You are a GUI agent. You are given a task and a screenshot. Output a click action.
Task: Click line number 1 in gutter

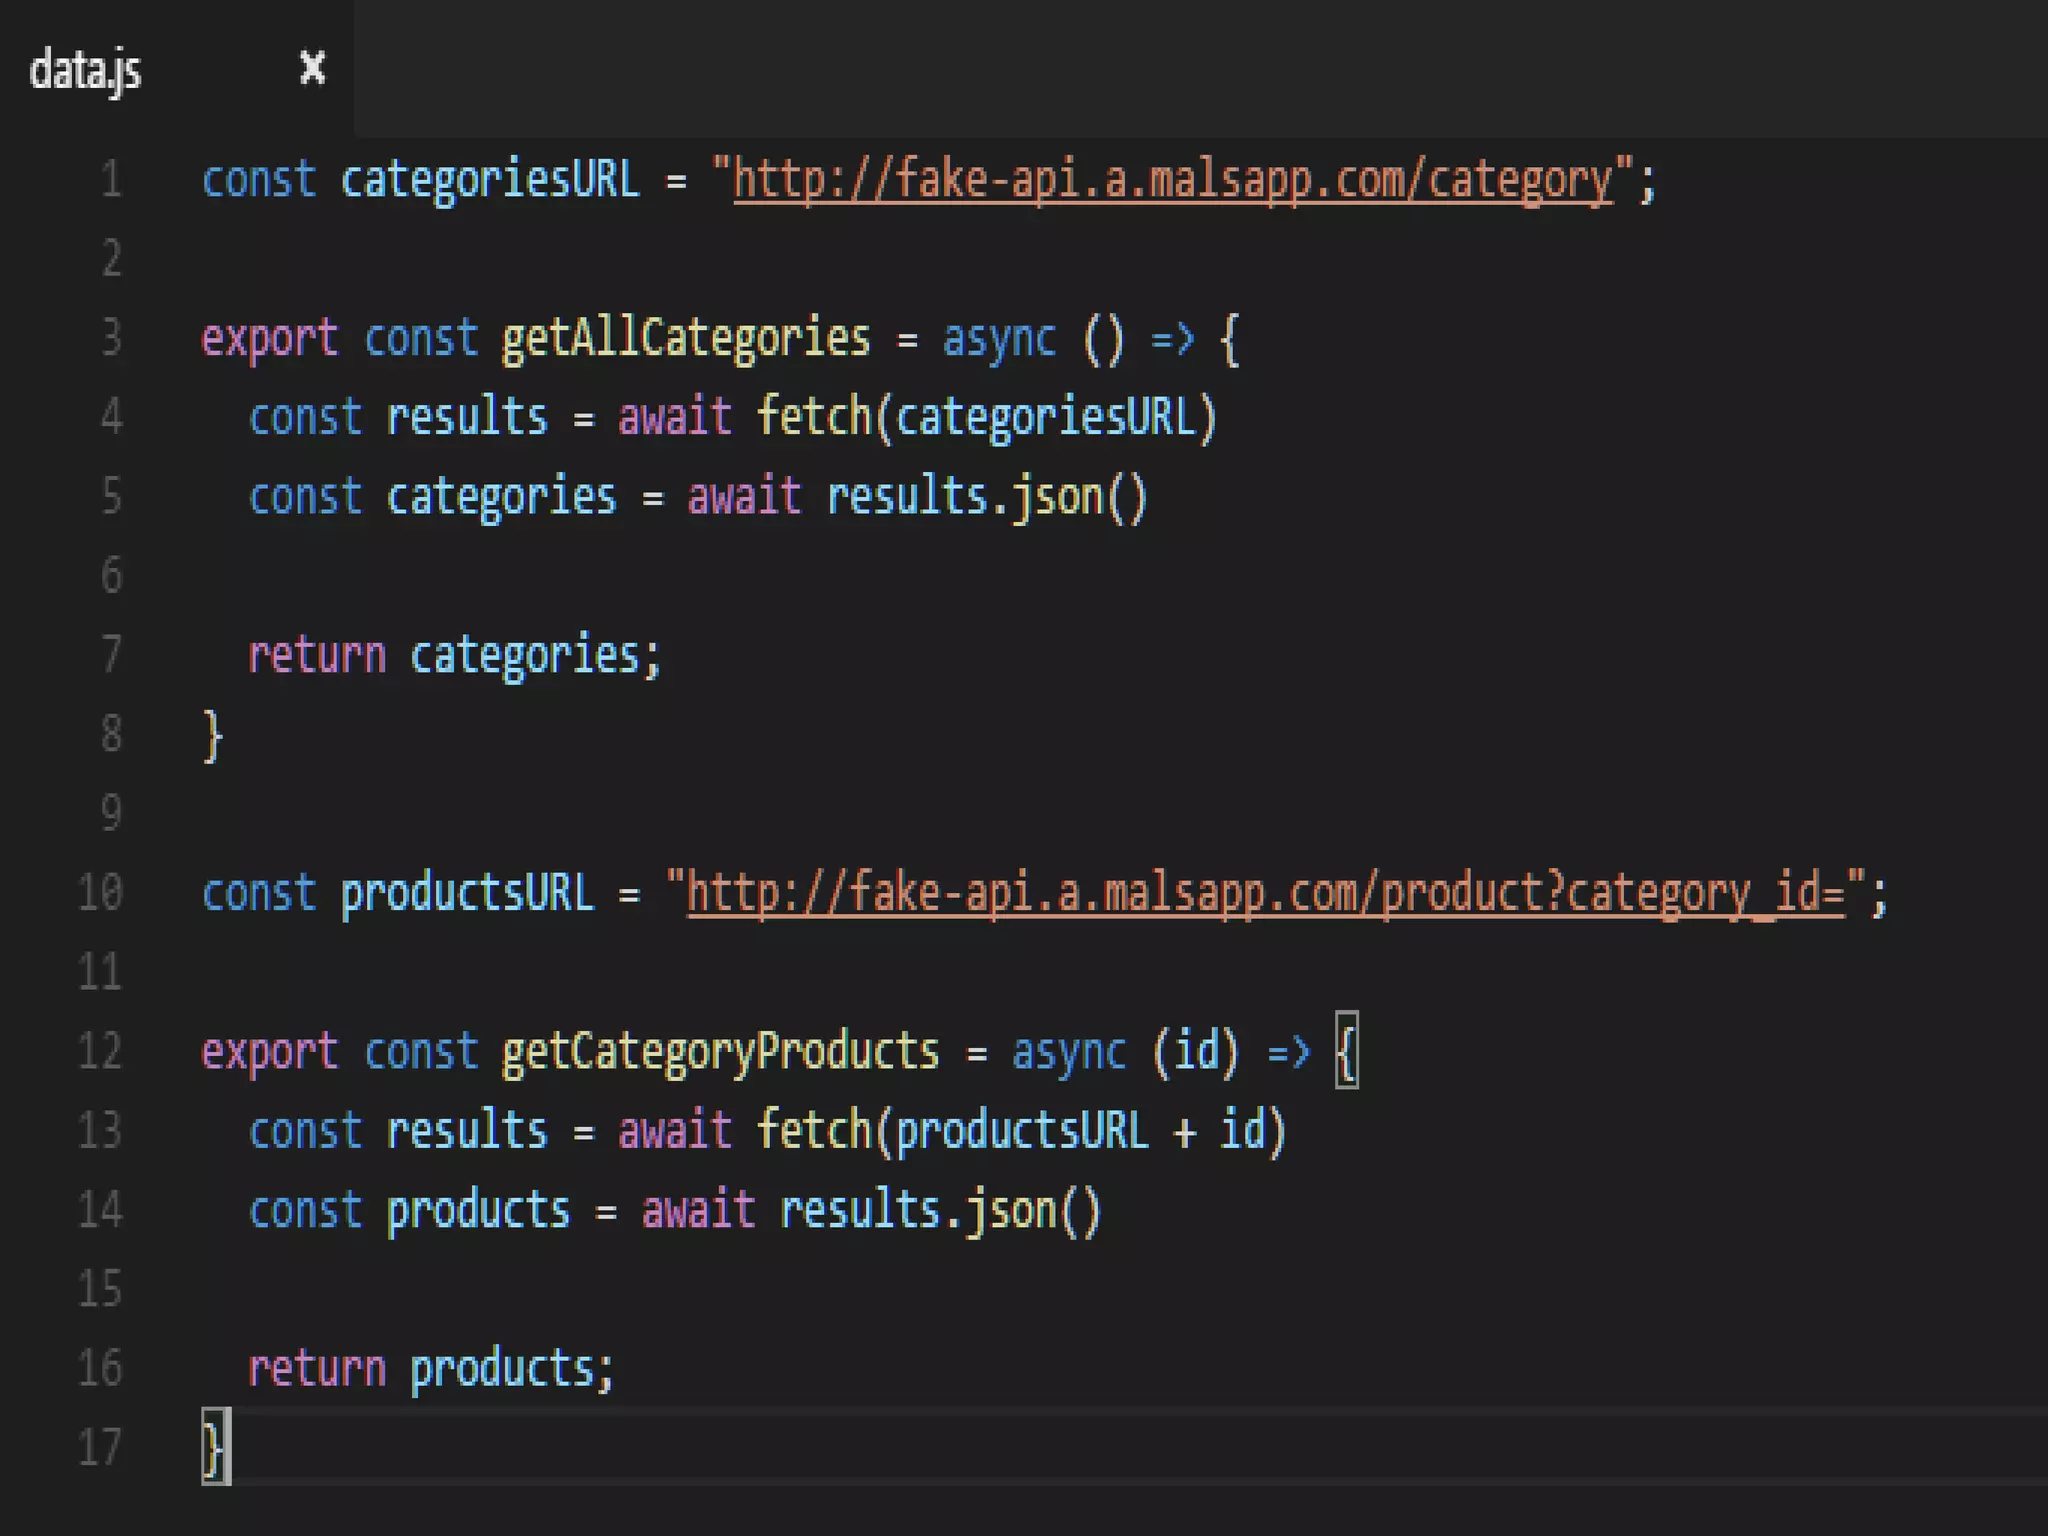tap(111, 181)
